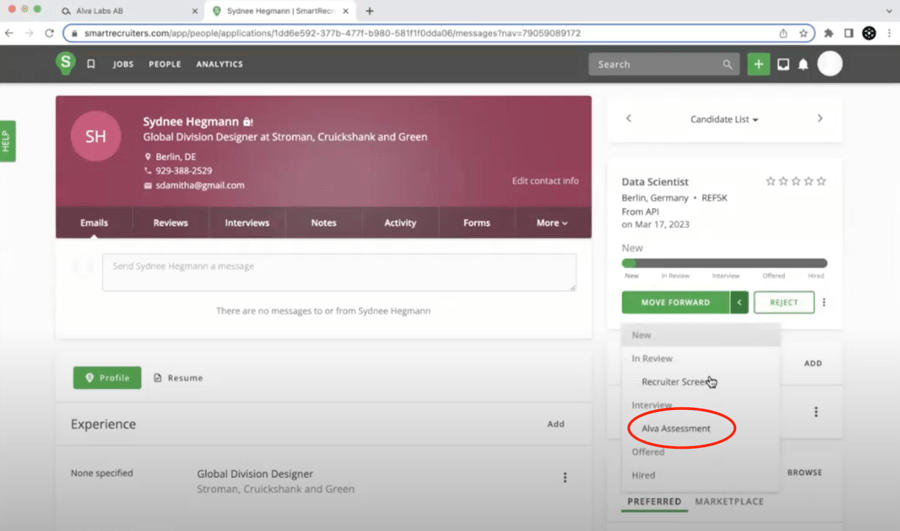Click the Reject button
The image size is (900, 531).
tap(784, 302)
